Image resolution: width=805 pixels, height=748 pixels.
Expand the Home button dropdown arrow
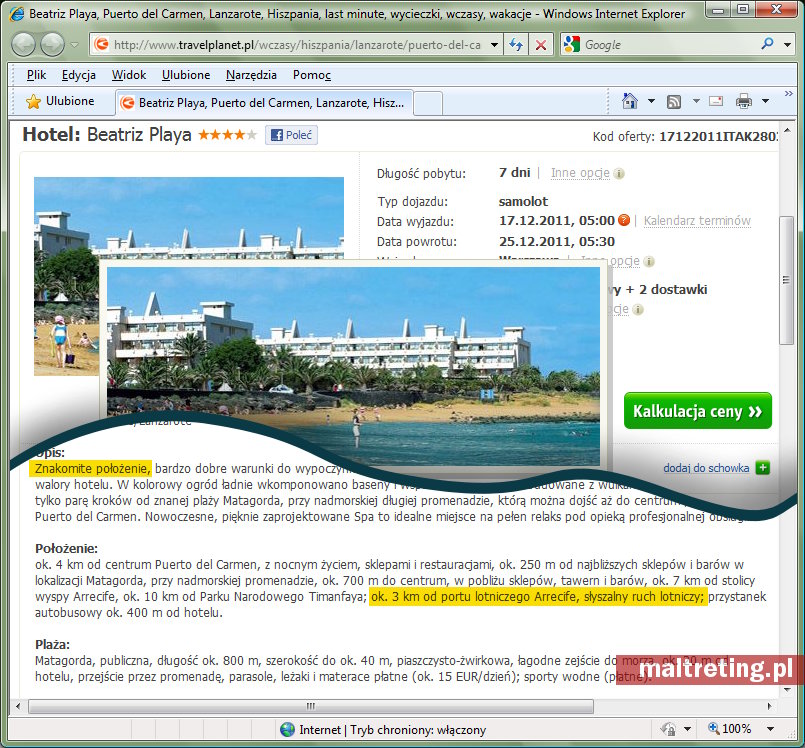tap(651, 101)
